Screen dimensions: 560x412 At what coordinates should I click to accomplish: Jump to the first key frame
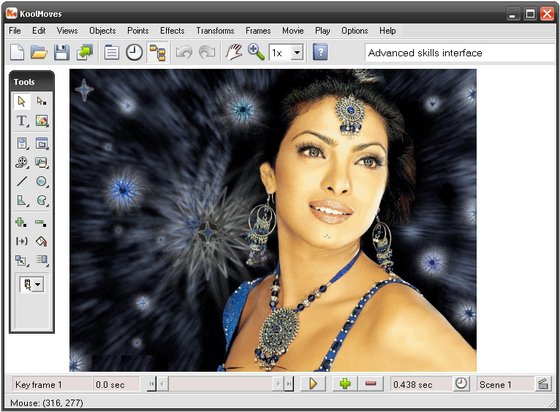152,384
